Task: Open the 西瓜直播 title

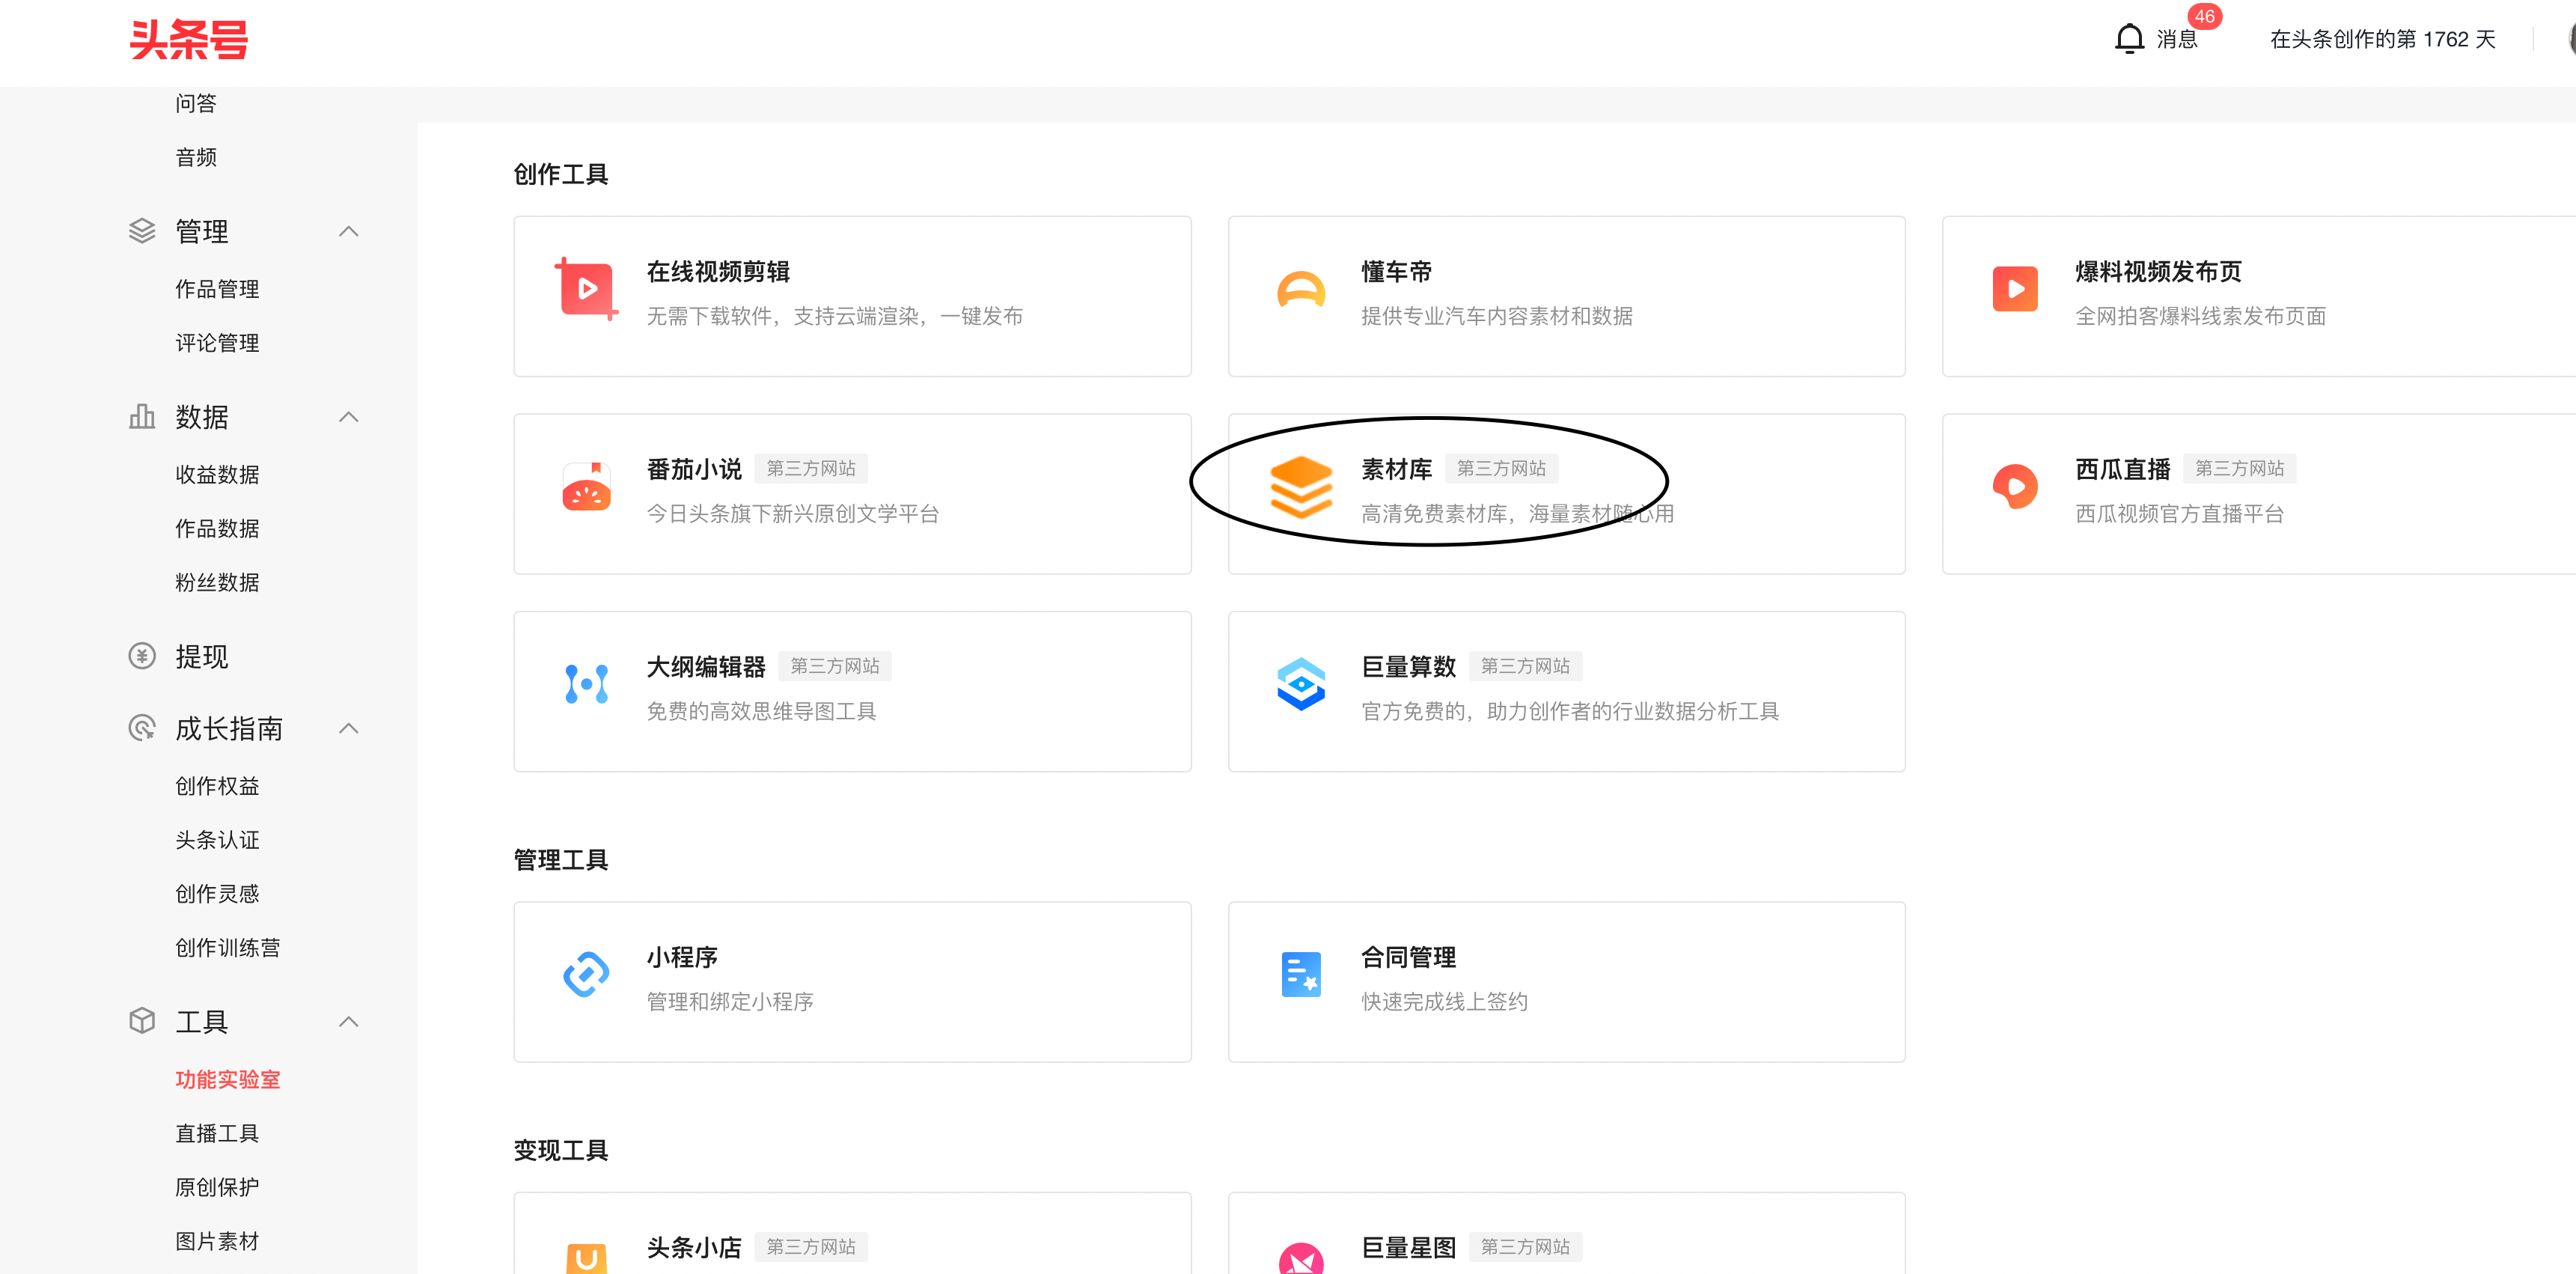Action: pos(2122,469)
